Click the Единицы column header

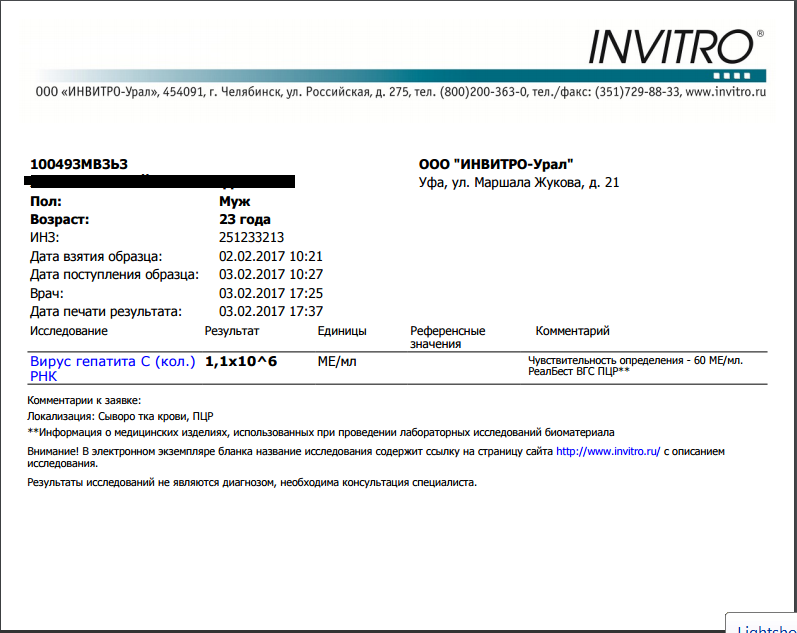coord(341,331)
